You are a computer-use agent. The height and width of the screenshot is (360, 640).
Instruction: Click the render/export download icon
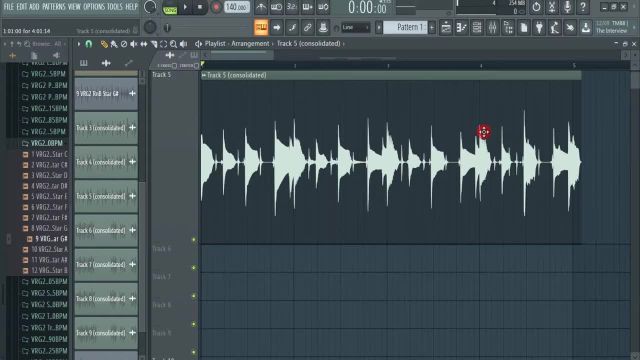tap(586, 27)
